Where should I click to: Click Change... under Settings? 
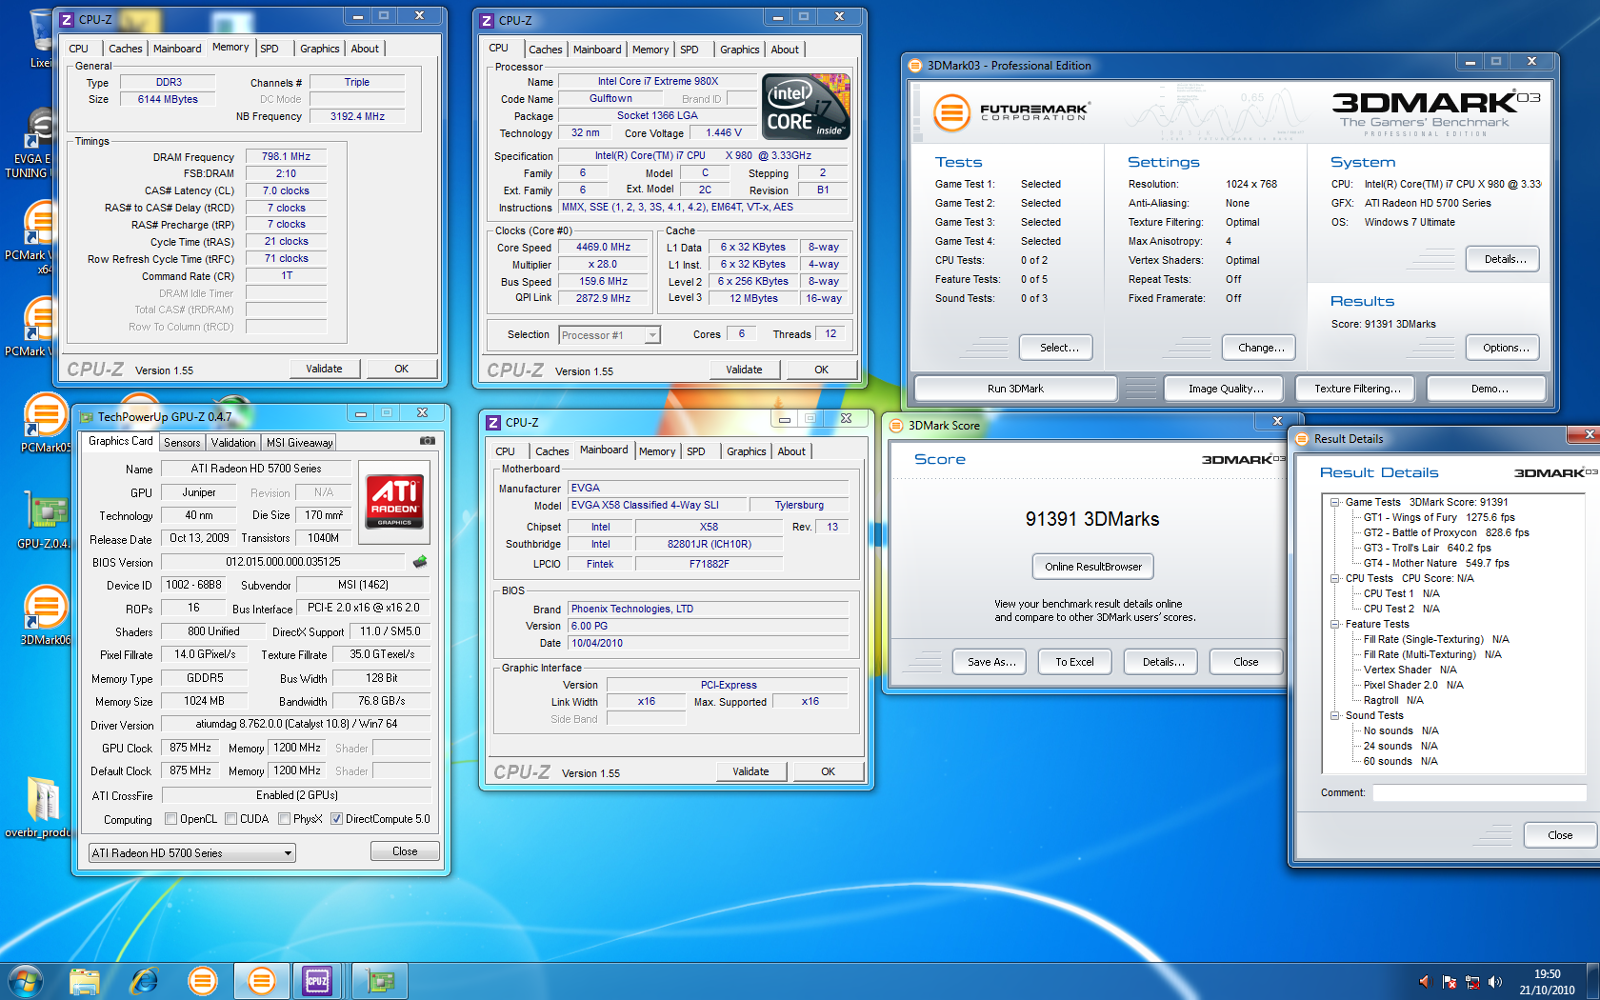tap(1260, 347)
